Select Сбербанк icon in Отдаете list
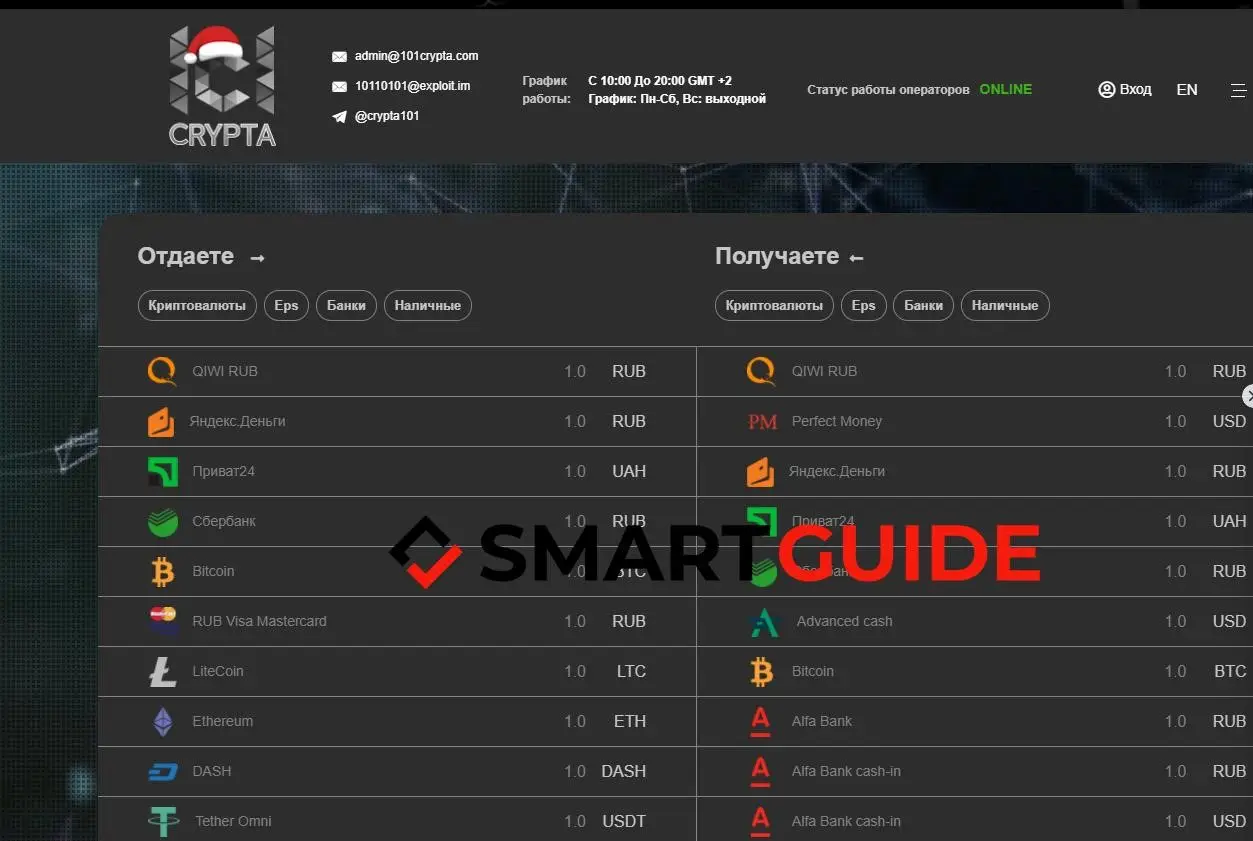 [x=162, y=521]
